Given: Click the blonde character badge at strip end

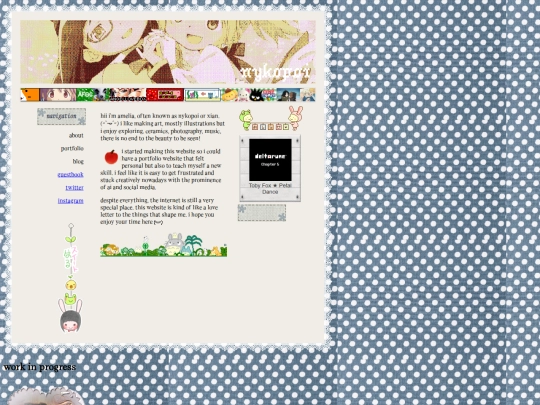Looking at the screenshot, I should pos(308,95).
